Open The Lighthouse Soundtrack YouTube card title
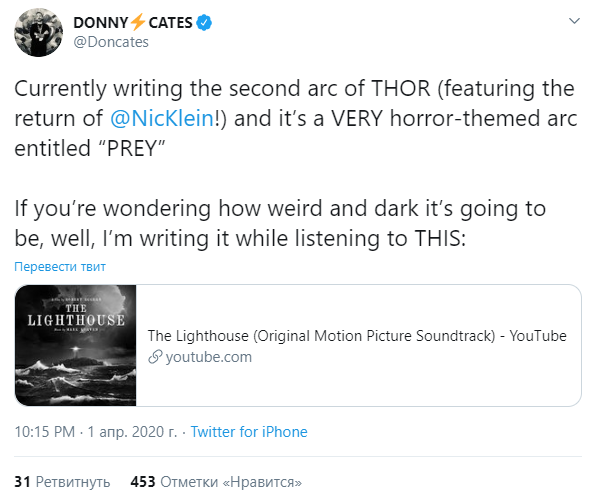The height and width of the screenshot is (501, 596). pos(357,336)
